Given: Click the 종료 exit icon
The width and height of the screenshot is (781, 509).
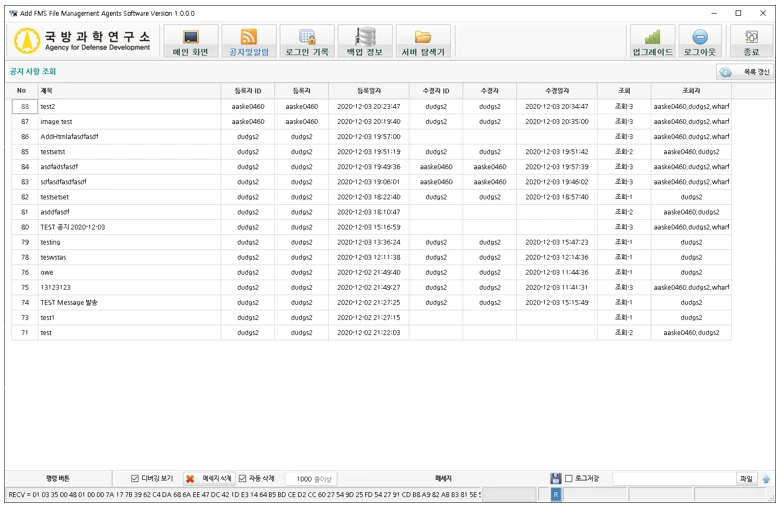Looking at the screenshot, I should 751,37.
